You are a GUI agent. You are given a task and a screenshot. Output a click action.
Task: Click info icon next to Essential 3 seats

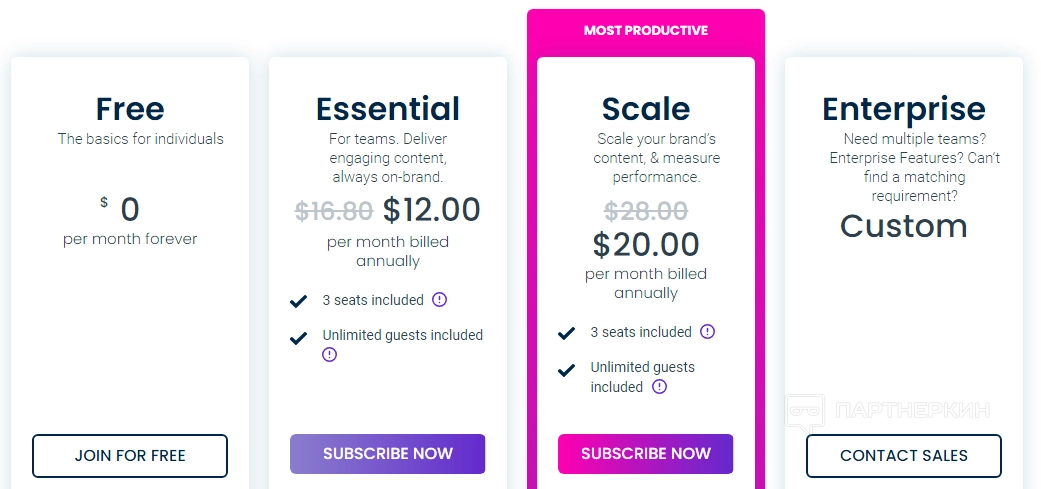[x=439, y=300]
